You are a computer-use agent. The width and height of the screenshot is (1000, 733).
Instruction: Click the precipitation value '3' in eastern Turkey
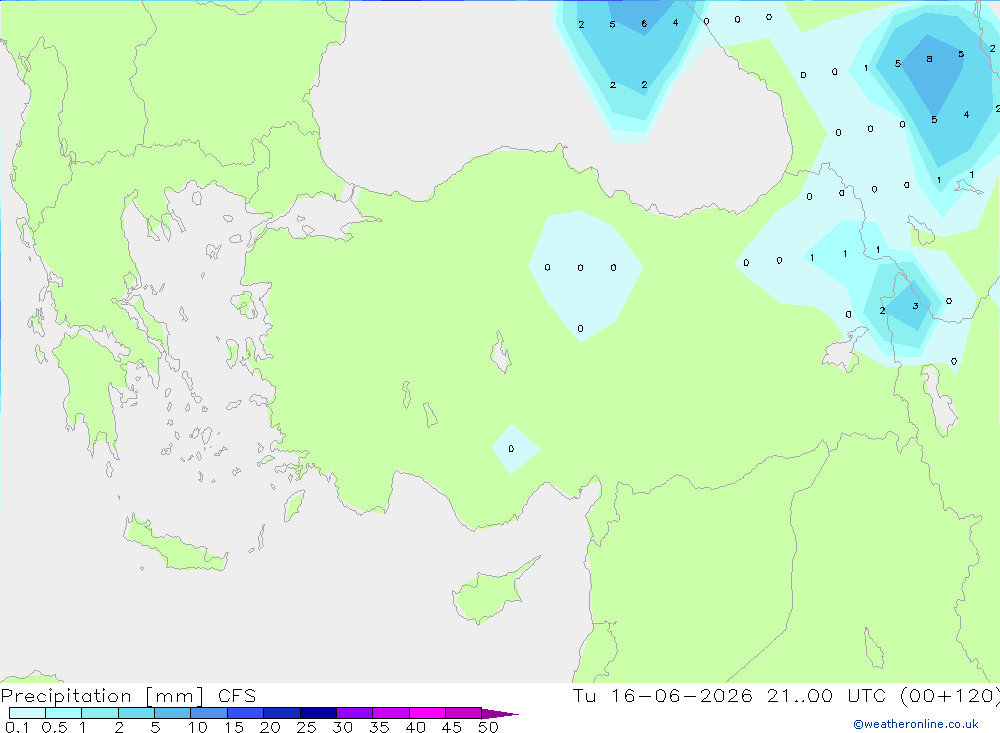tap(915, 306)
